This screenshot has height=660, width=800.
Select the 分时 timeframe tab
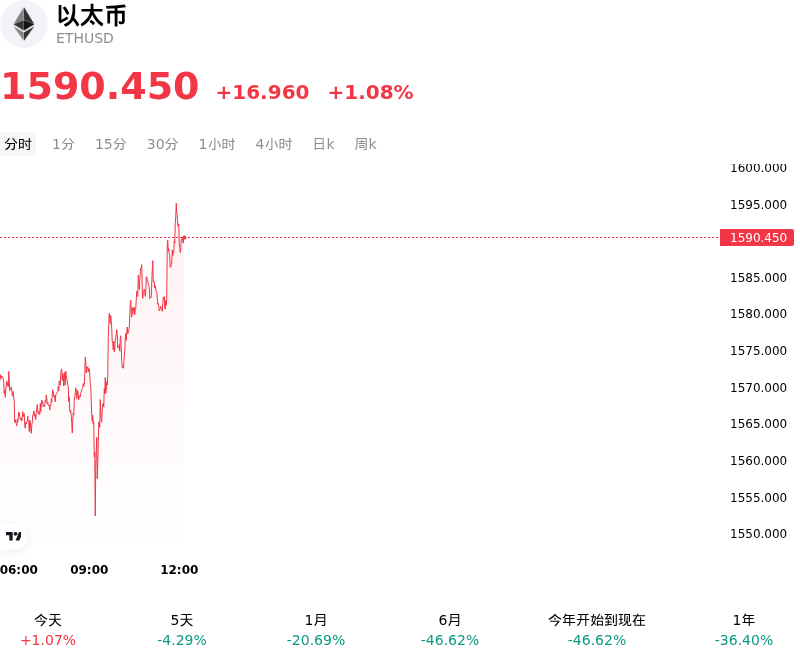point(18,144)
